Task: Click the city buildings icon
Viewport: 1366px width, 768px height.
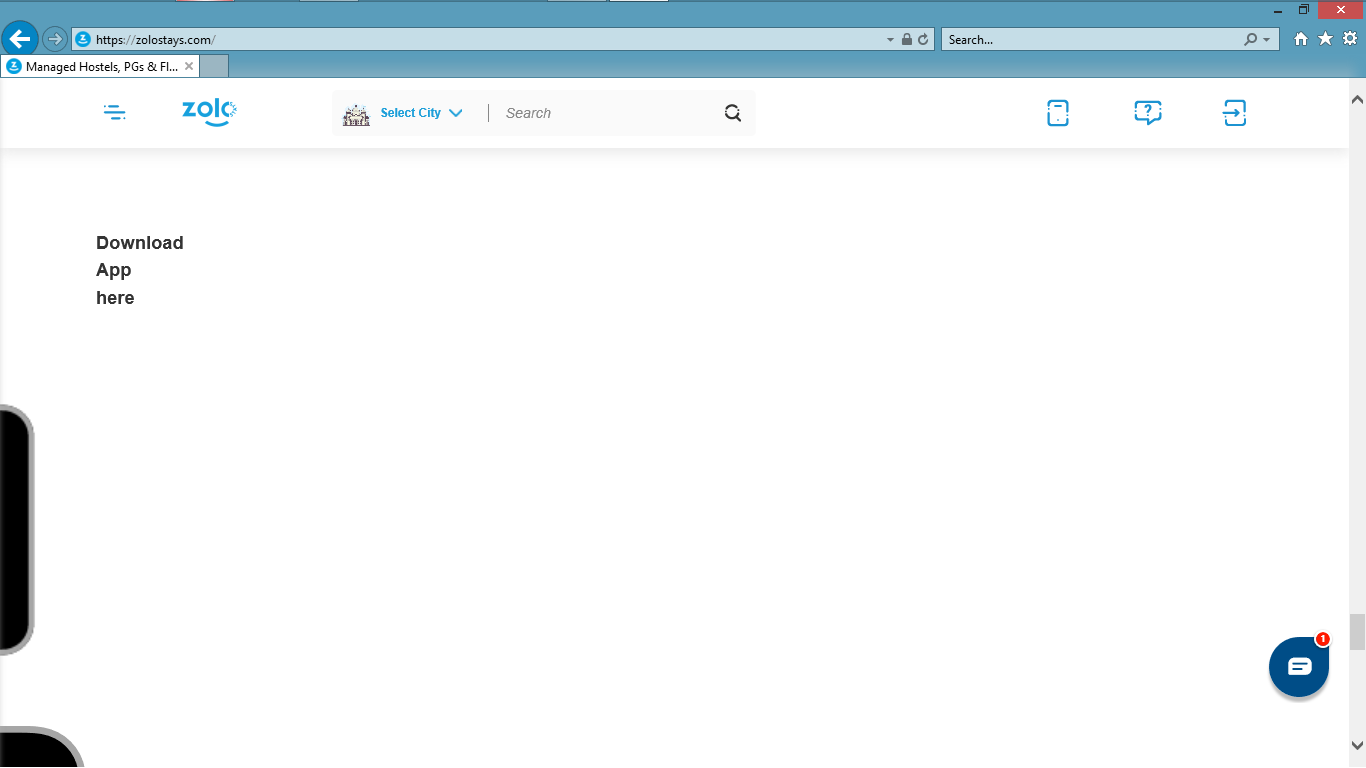Action: [x=356, y=114]
